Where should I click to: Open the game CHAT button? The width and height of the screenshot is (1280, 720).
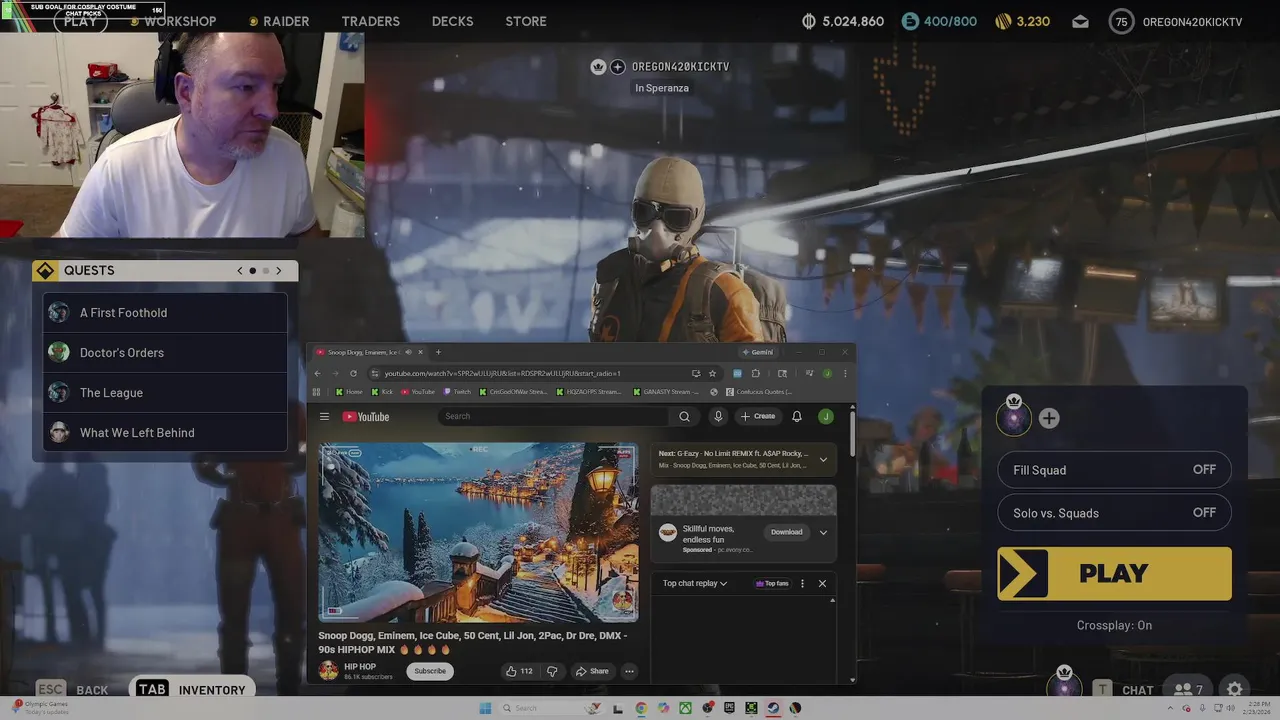pyautogui.click(x=1124, y=689)
